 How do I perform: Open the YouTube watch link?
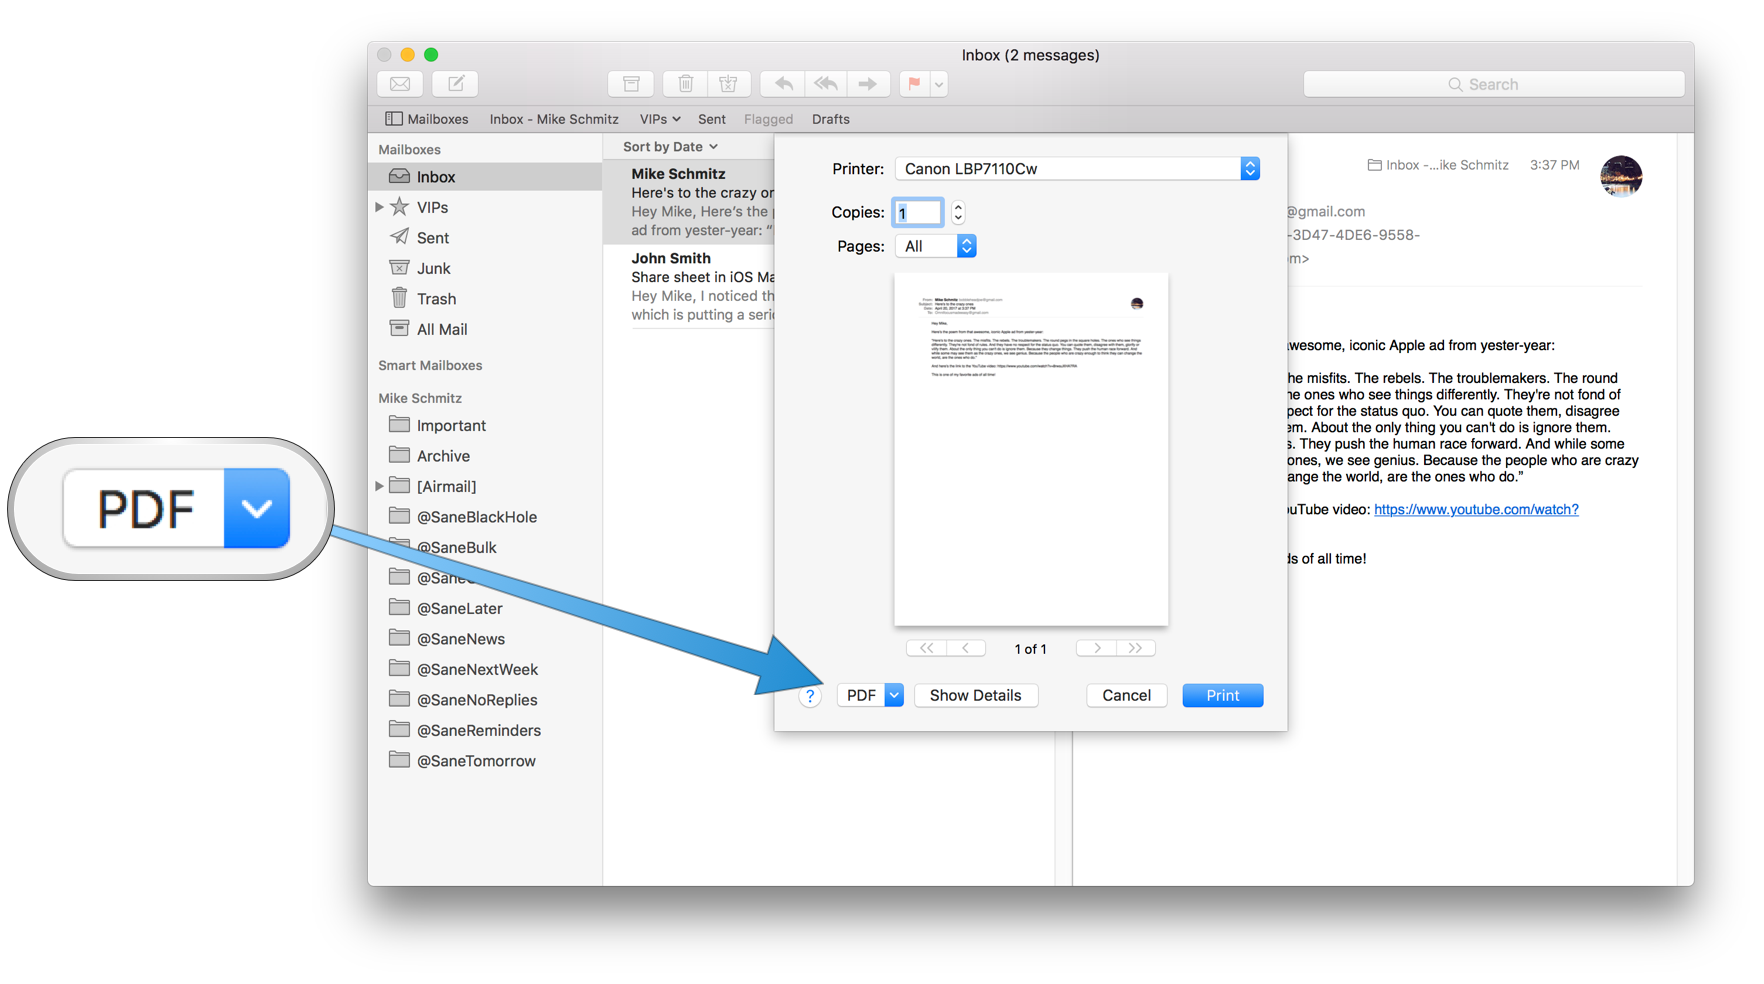[x=1475, y=509]
